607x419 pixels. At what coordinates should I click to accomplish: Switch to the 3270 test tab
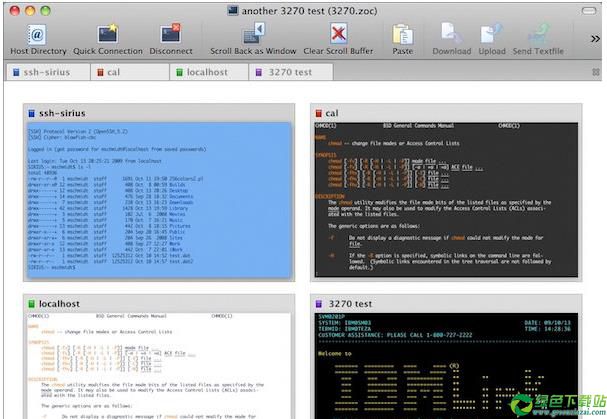[291, 72]
